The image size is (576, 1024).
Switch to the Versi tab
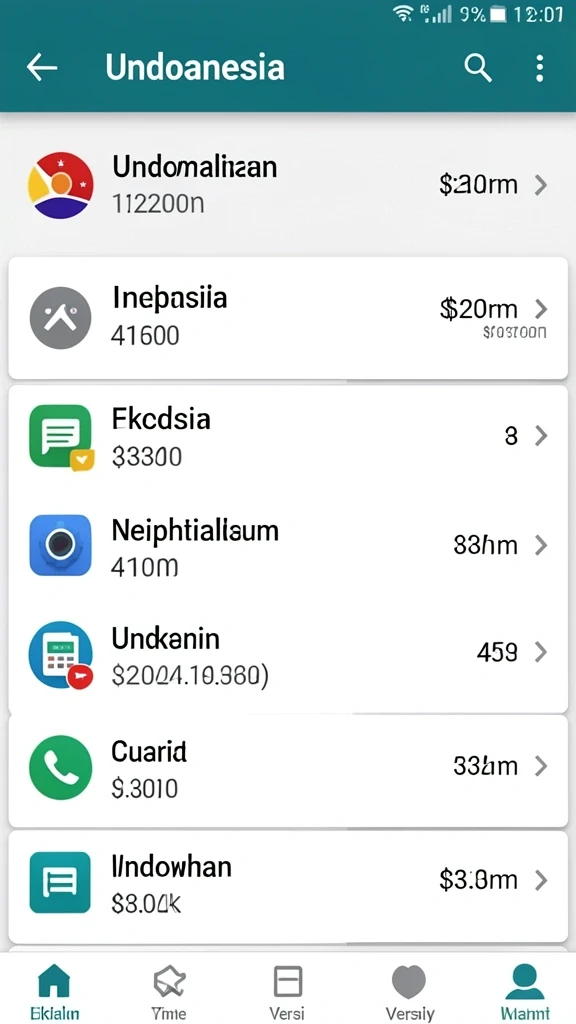(287, 991)
